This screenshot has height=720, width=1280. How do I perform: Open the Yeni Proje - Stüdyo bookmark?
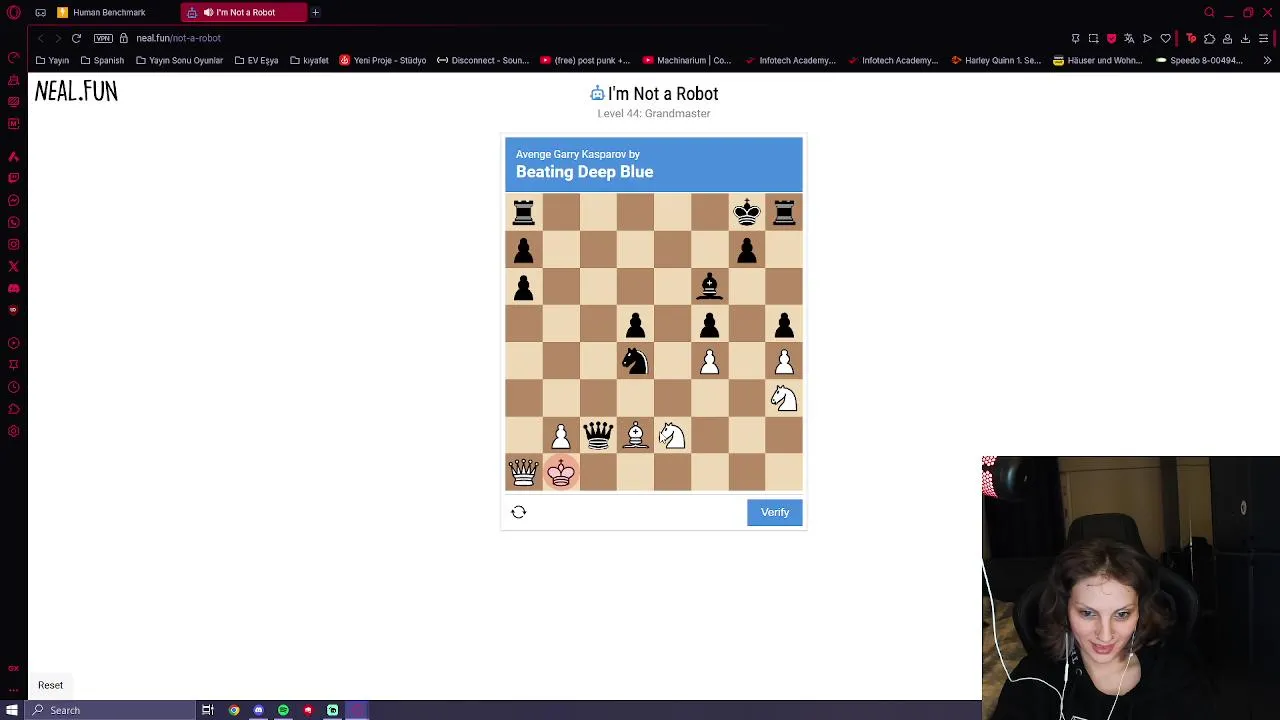tap(383, 60)
